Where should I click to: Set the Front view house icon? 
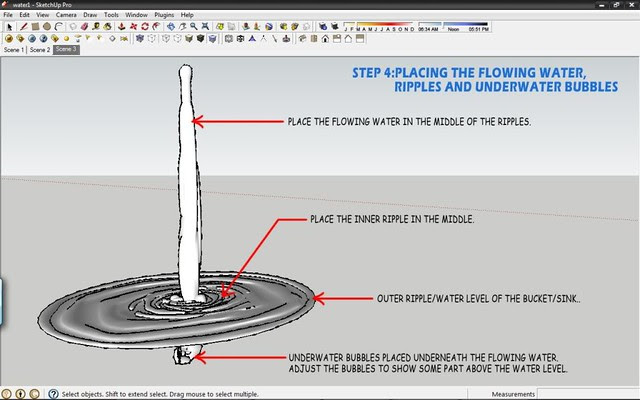[x=325, y=39]
